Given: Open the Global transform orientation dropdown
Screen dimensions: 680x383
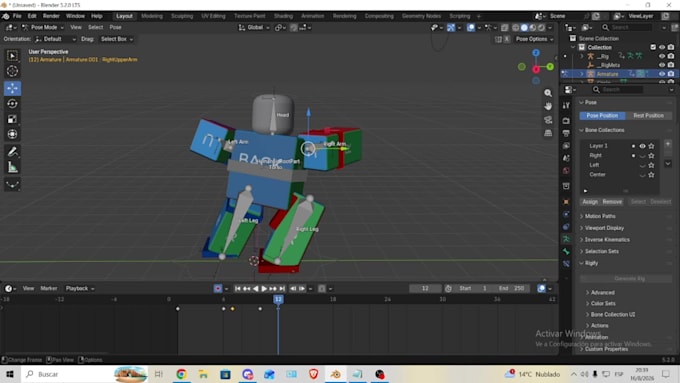Looking at the screenshot, I should (x=254, y=27).
